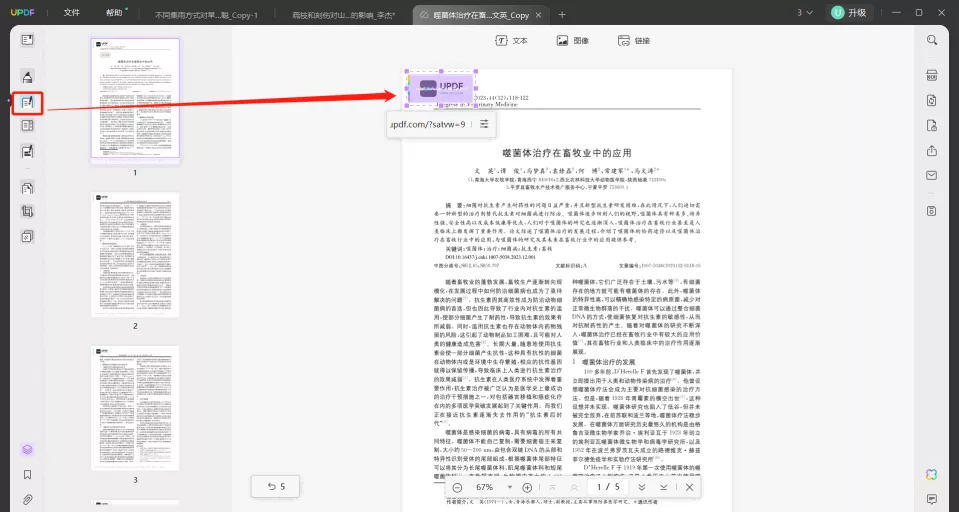Open the Attachments paperclip panel

tap(27, 500)
